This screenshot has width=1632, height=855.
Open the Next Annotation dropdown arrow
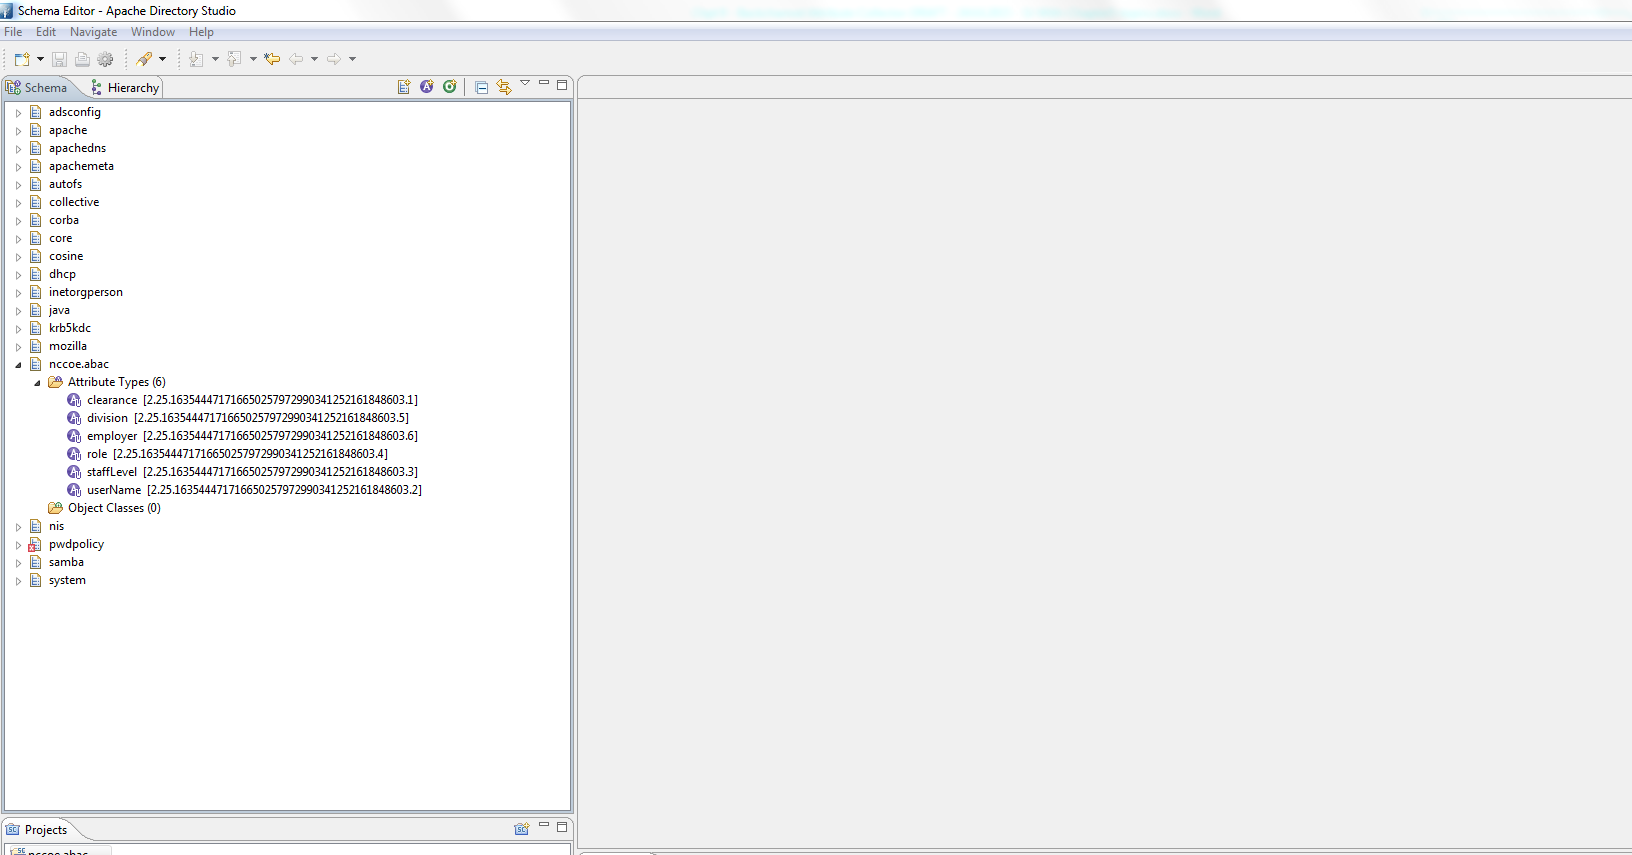coord(215,59)
